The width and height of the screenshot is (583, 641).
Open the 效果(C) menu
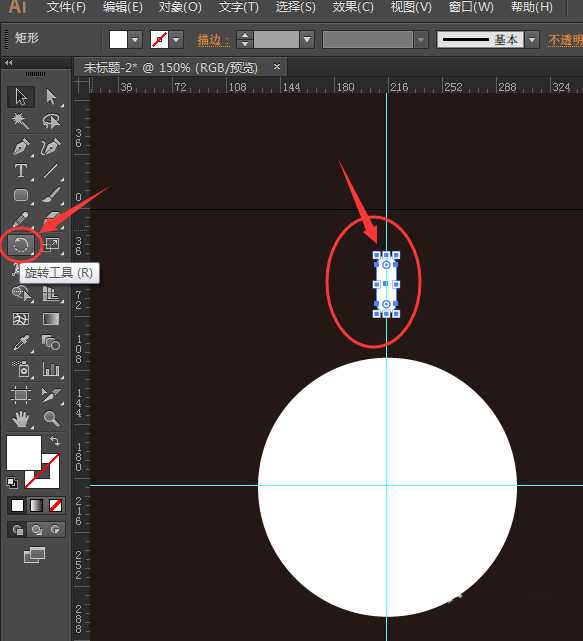[353, 7]
